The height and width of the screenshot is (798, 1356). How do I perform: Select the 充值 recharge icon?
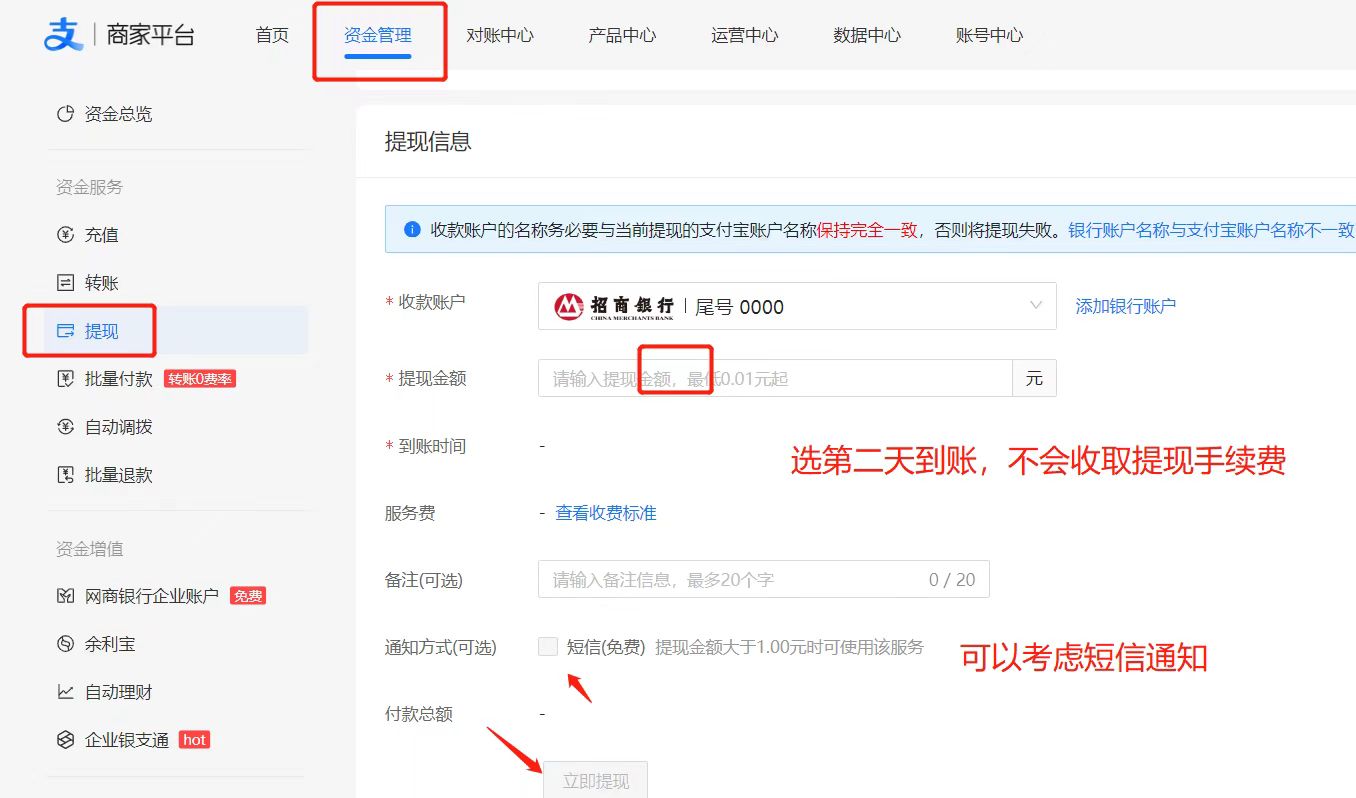pos(66,235)
